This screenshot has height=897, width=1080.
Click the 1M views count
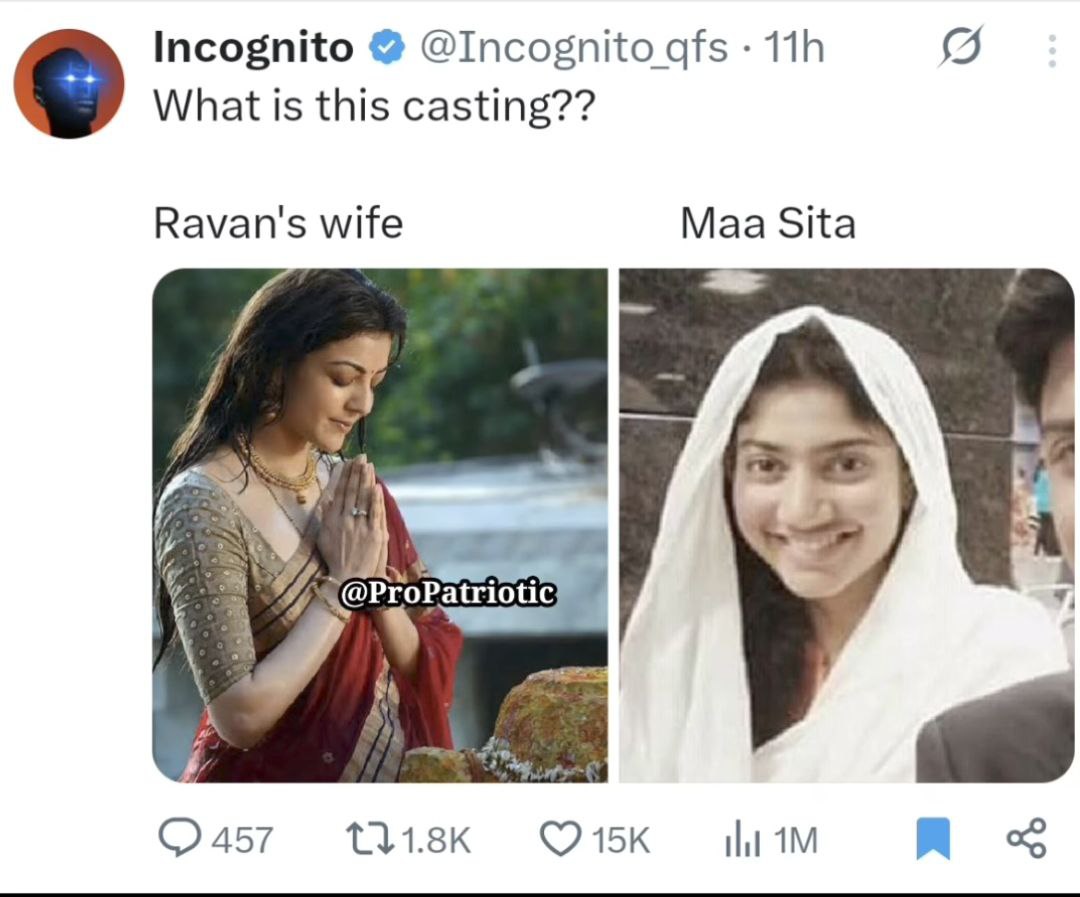(796, 841)
